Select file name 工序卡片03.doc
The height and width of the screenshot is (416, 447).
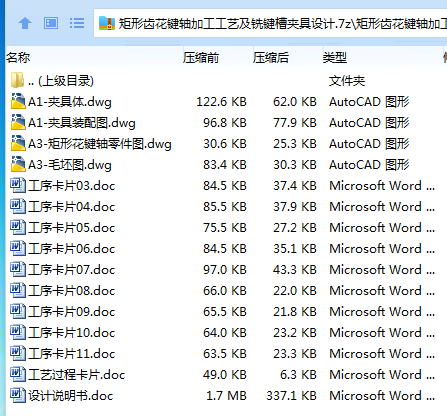pyautogui.click(x=71, y=186)
